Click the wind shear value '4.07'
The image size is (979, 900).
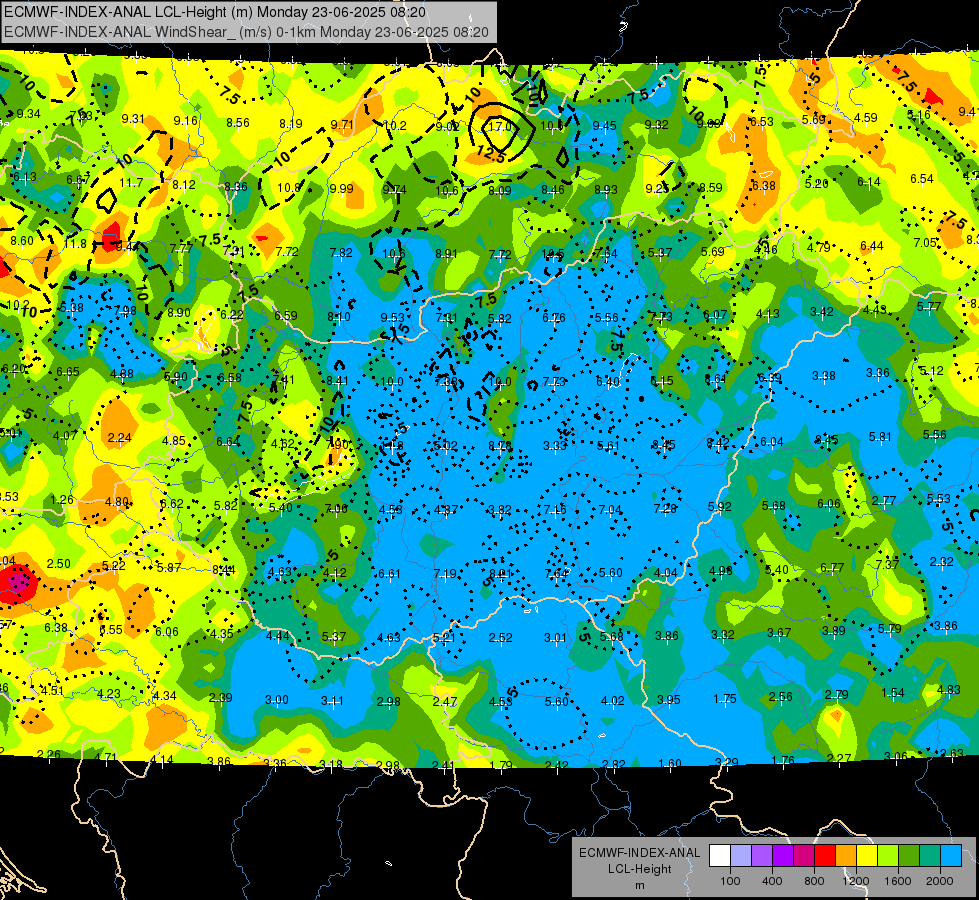[x=65, y=435]
